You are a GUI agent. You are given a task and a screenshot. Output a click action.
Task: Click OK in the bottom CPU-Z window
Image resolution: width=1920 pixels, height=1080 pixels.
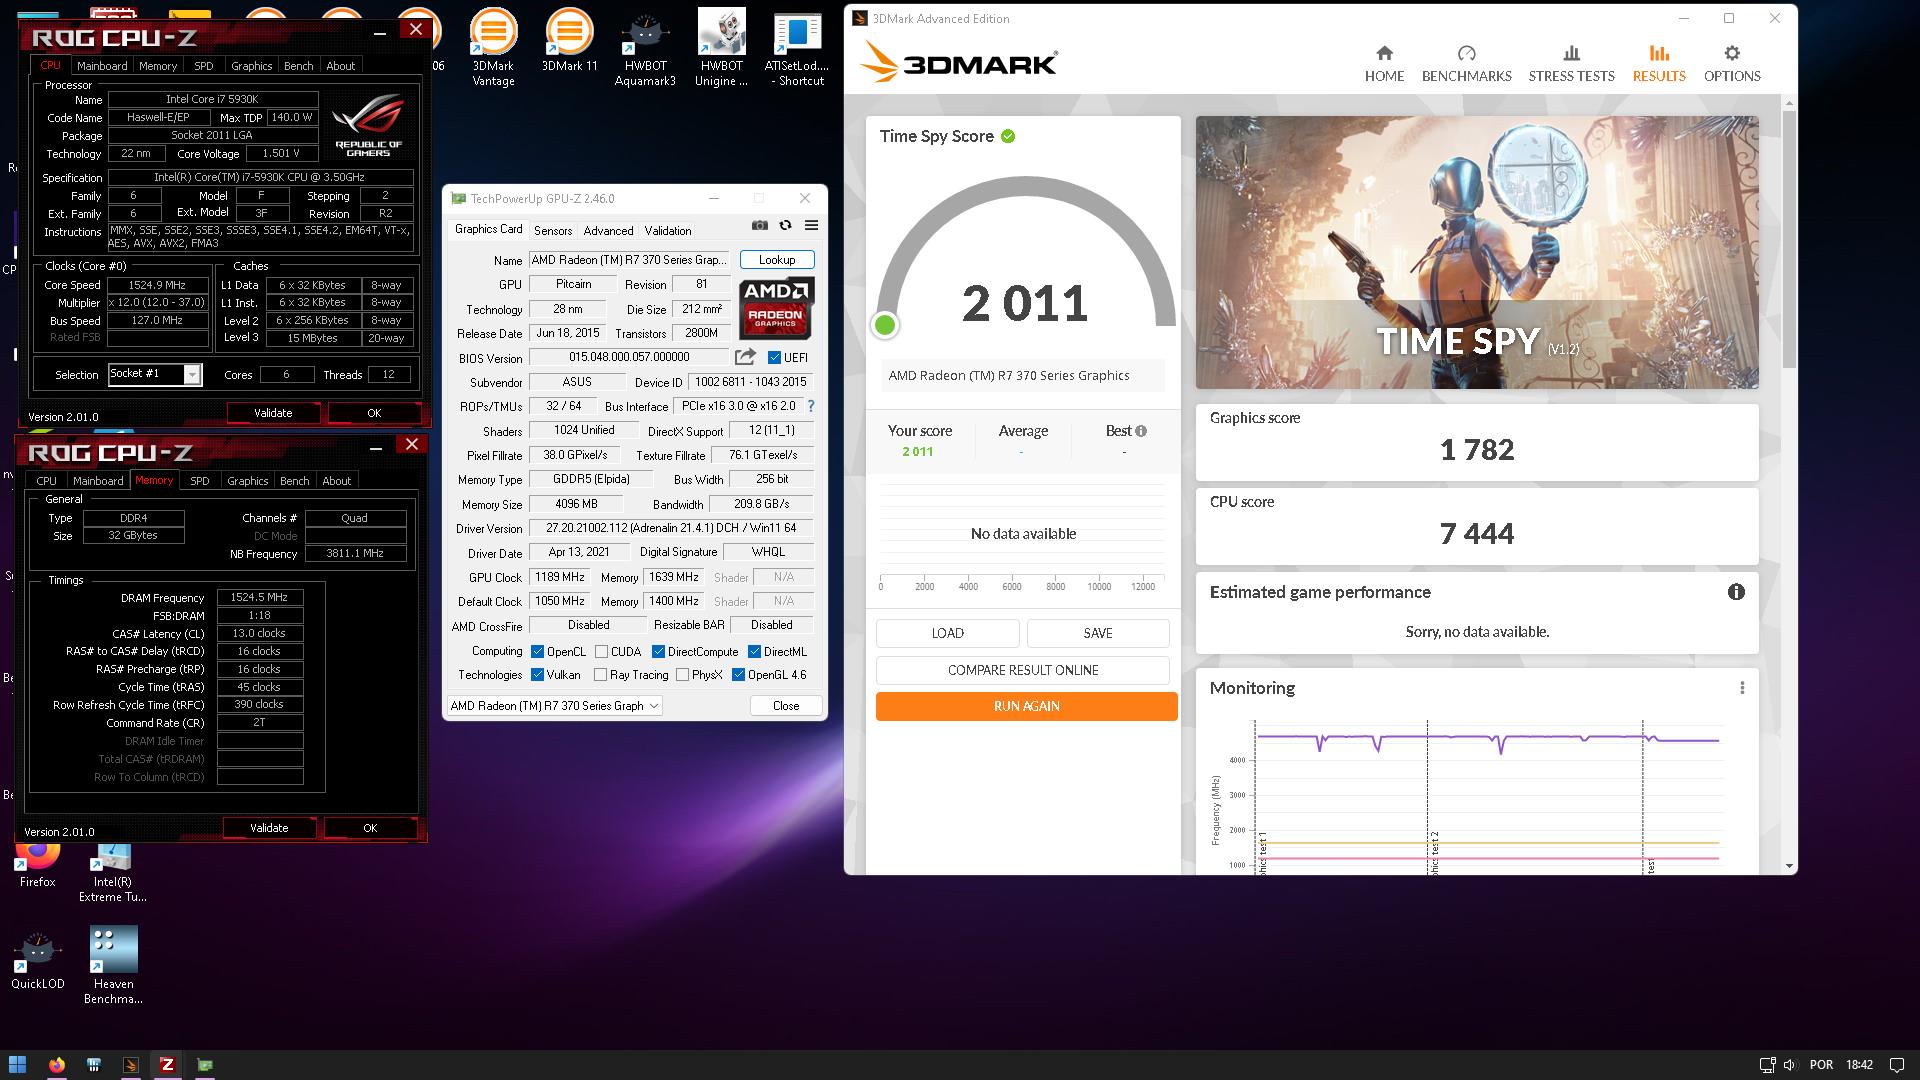370,828
